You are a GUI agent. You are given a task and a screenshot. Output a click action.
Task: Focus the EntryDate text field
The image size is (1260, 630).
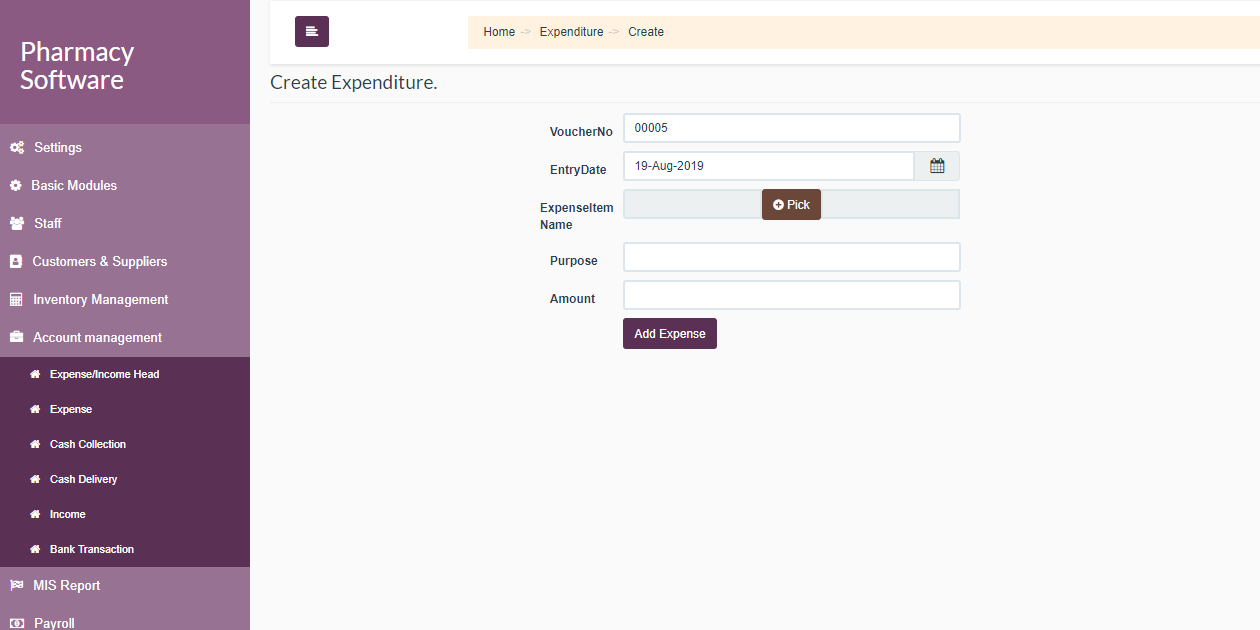click(x=769, y=166)
